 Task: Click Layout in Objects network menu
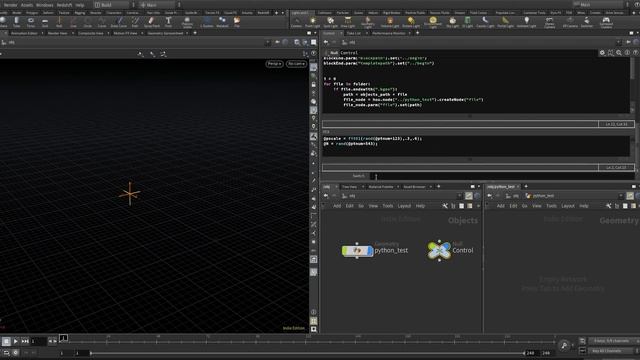click(x=404, y=206)
